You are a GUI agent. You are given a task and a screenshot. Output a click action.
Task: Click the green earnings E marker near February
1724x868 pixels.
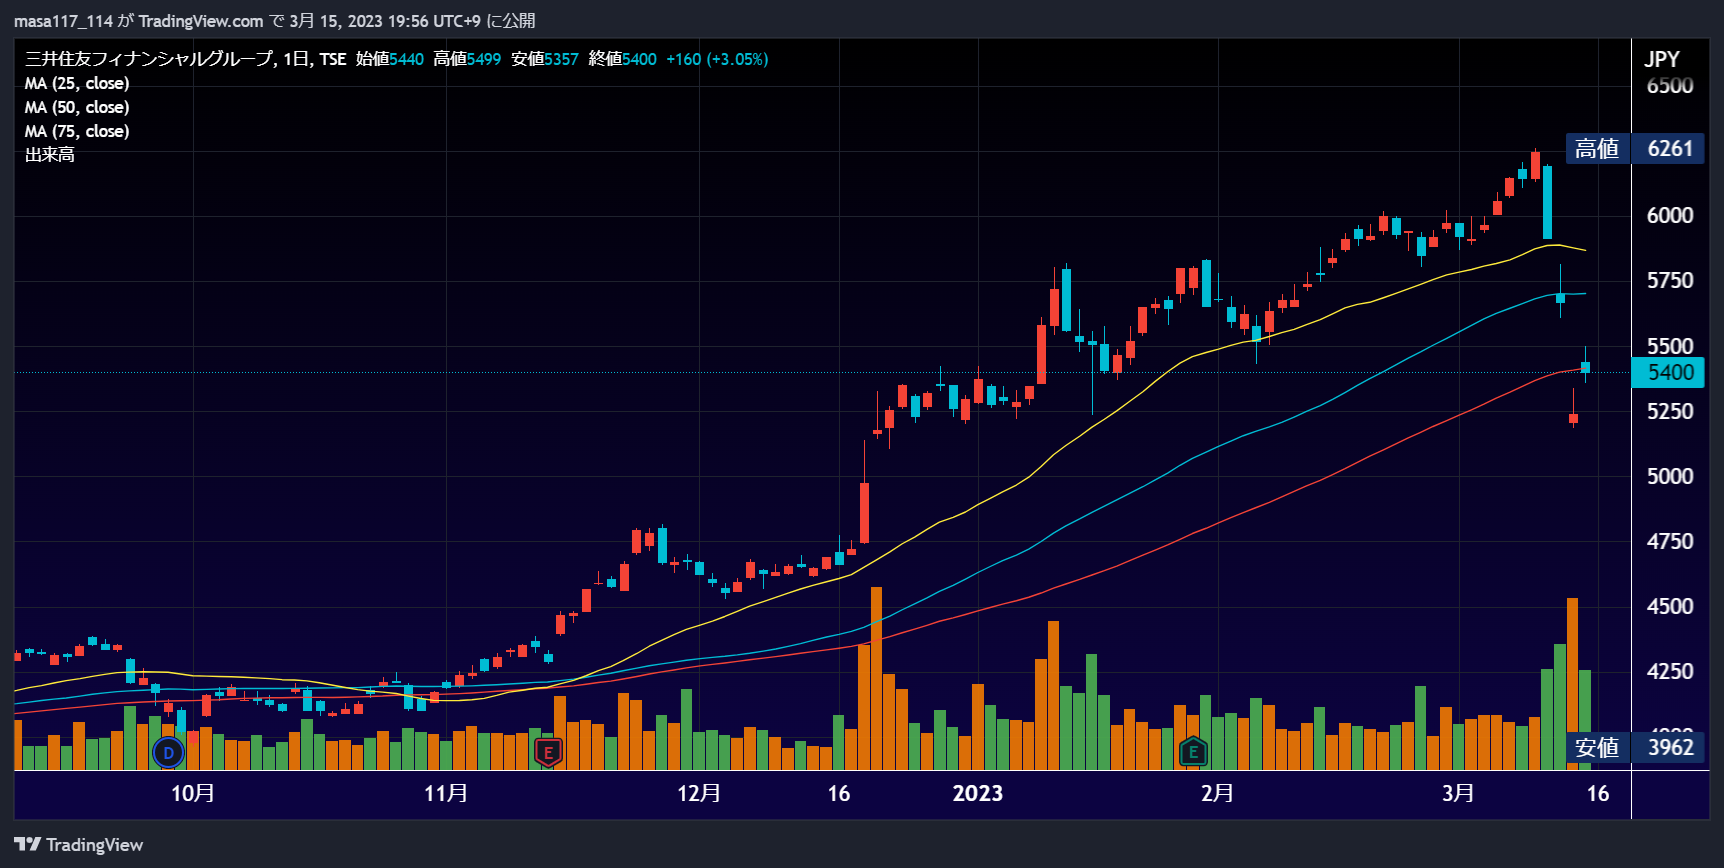1192,752
